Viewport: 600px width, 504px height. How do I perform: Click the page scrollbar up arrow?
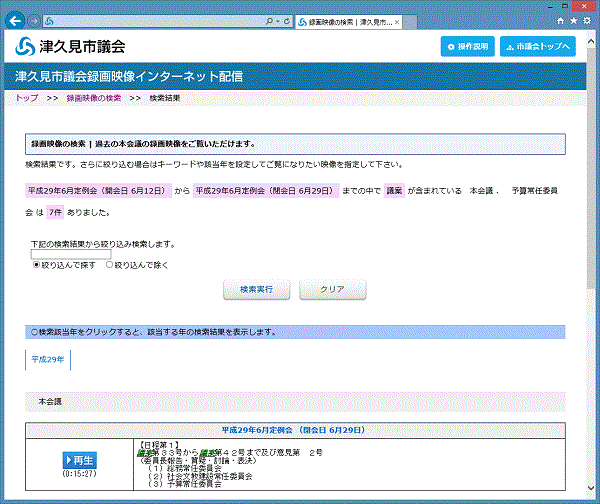pos(591,41)
